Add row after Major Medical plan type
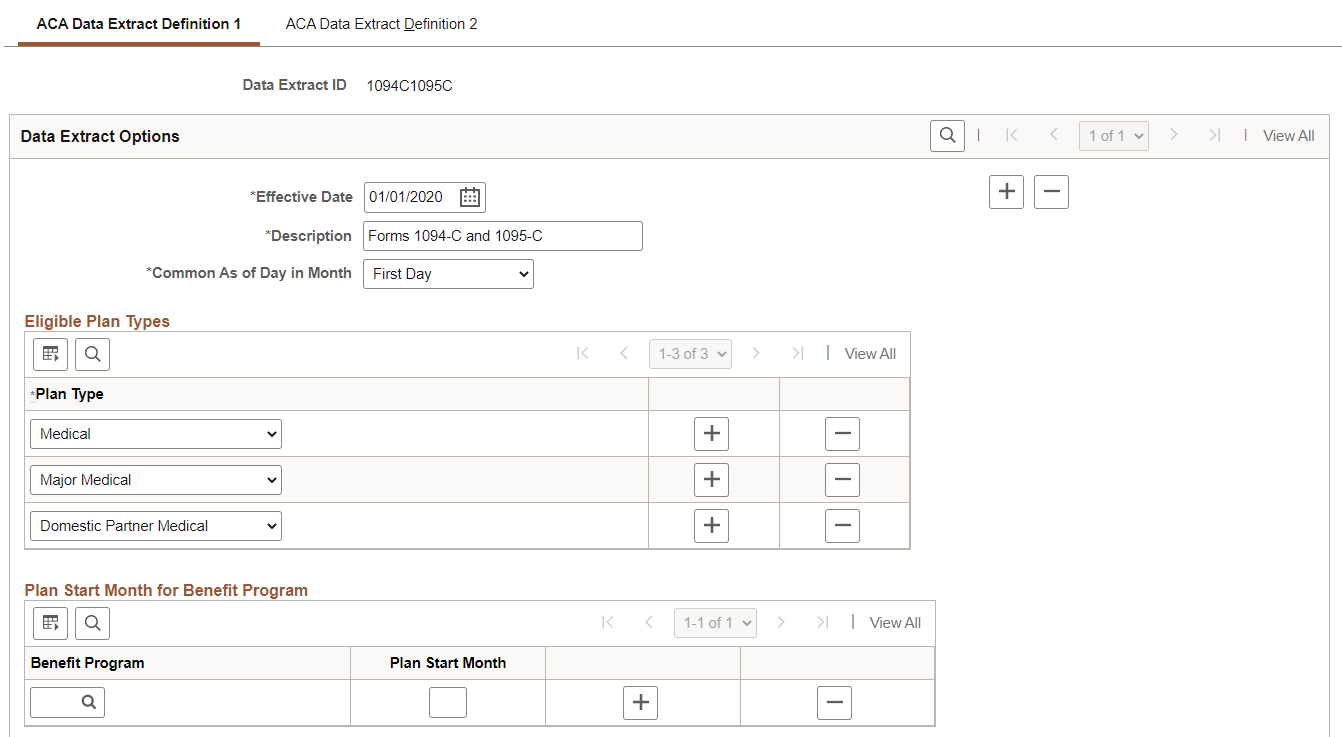The image size is (1342, 737). 711,480
